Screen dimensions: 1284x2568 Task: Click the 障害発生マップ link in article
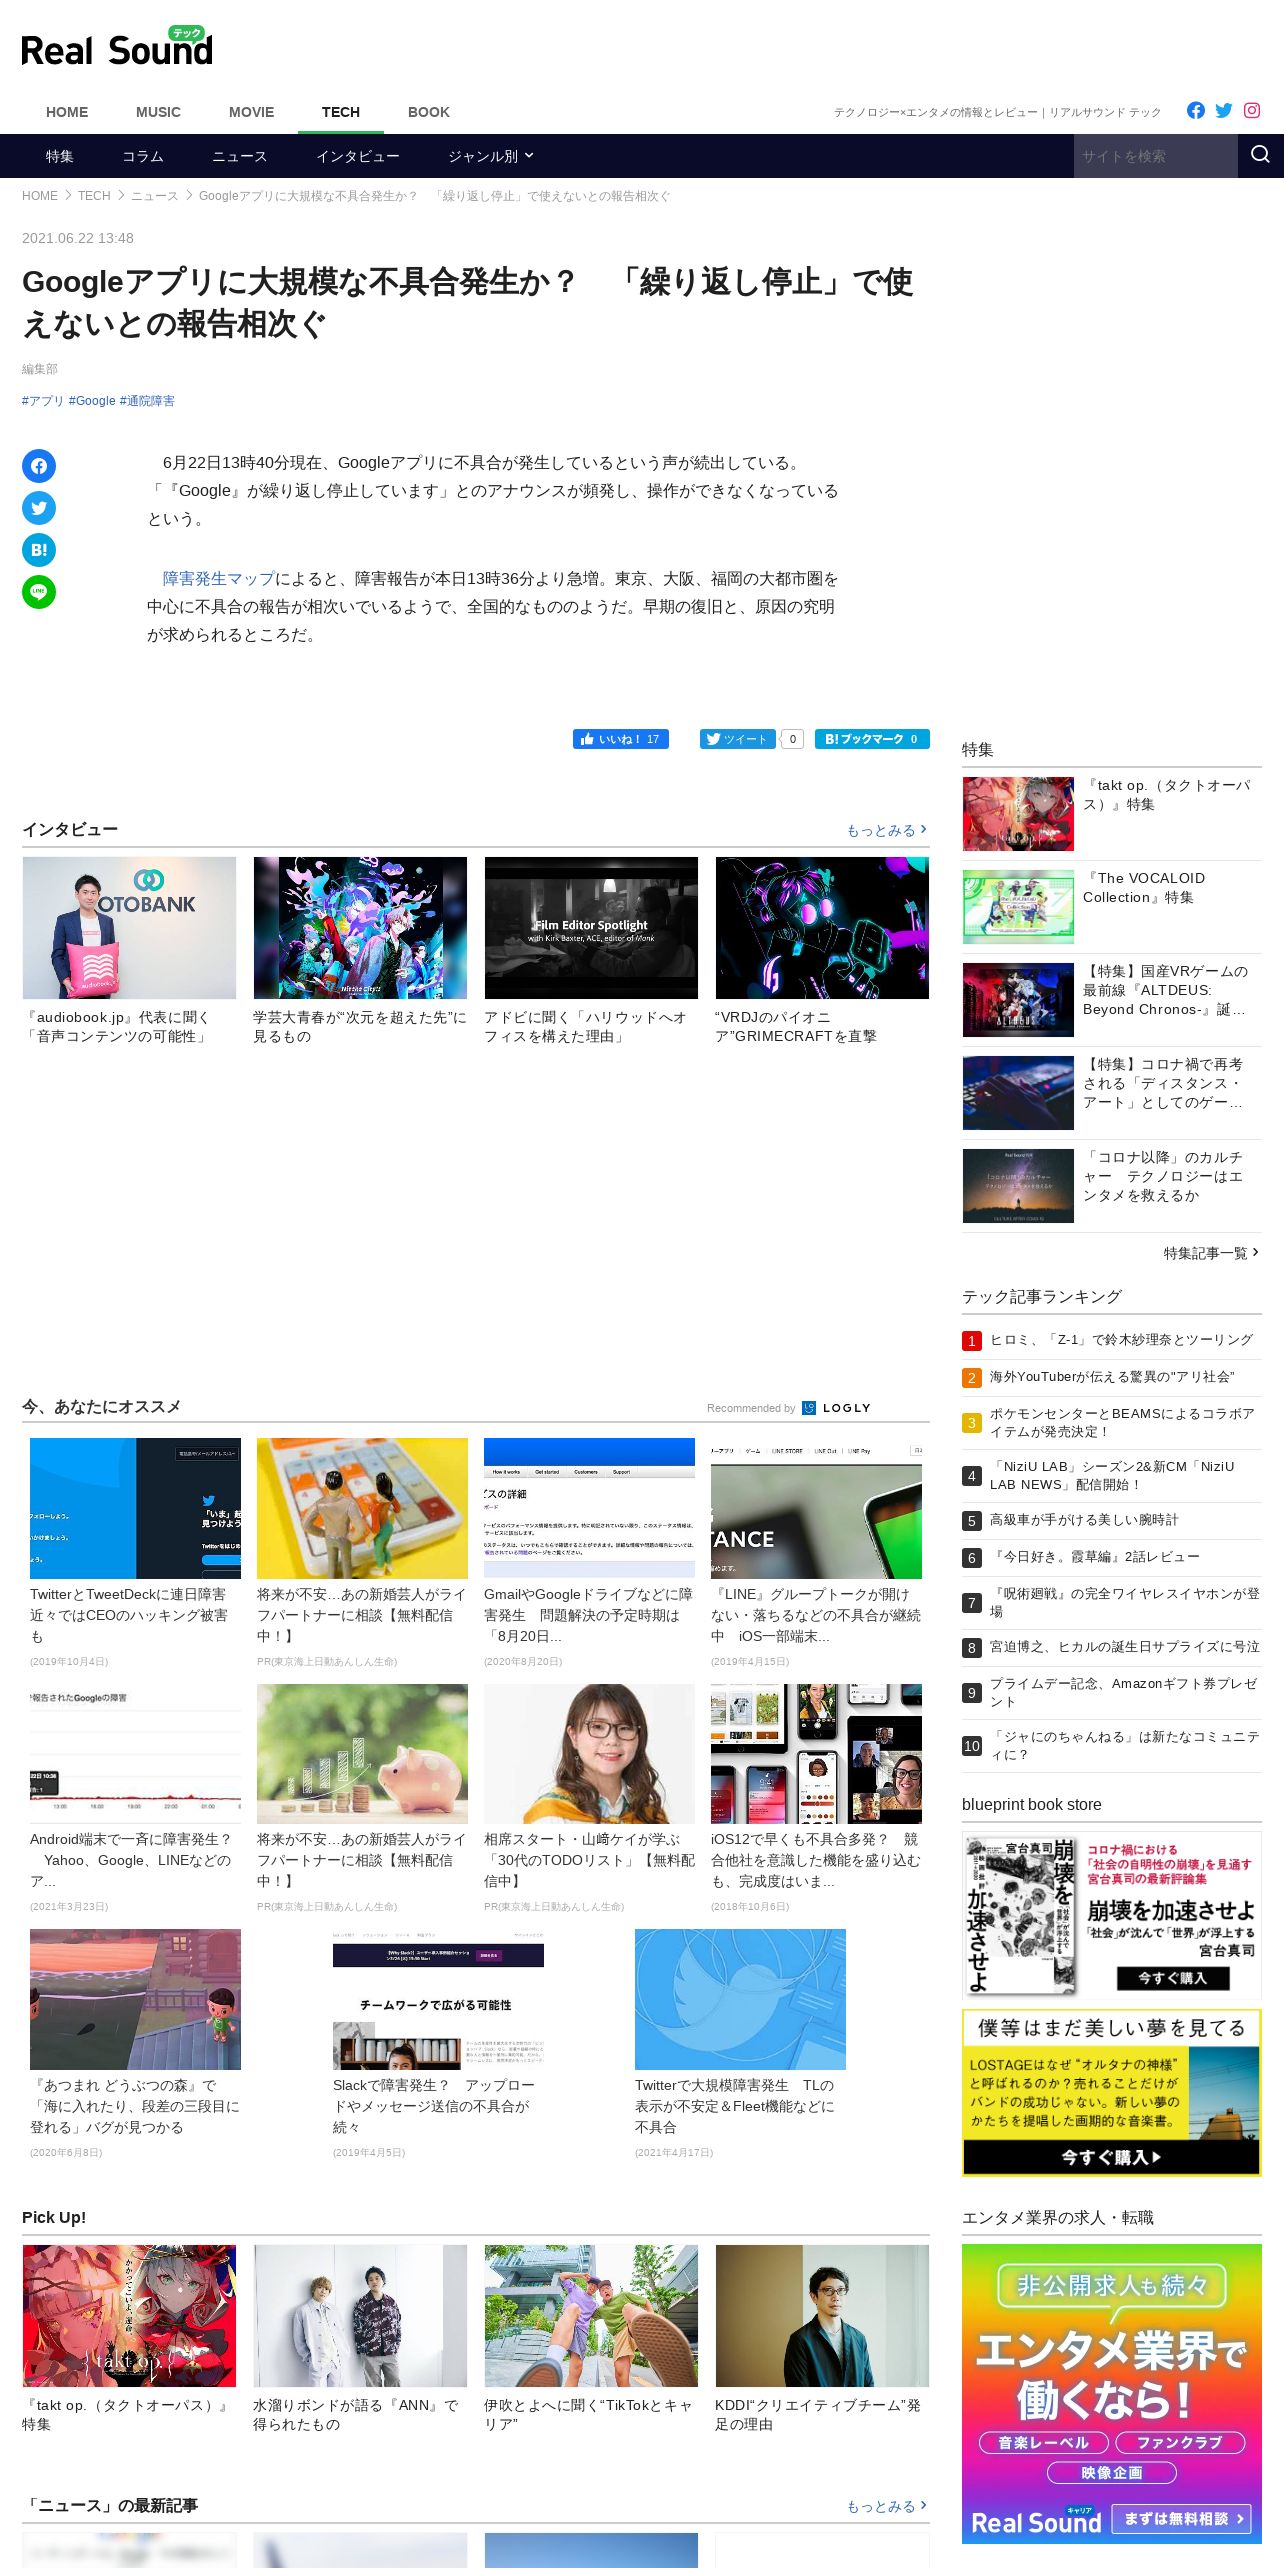[218, 579]
